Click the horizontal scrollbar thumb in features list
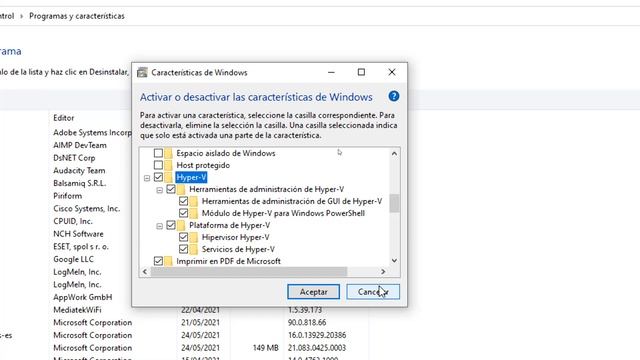 (249, 271)
